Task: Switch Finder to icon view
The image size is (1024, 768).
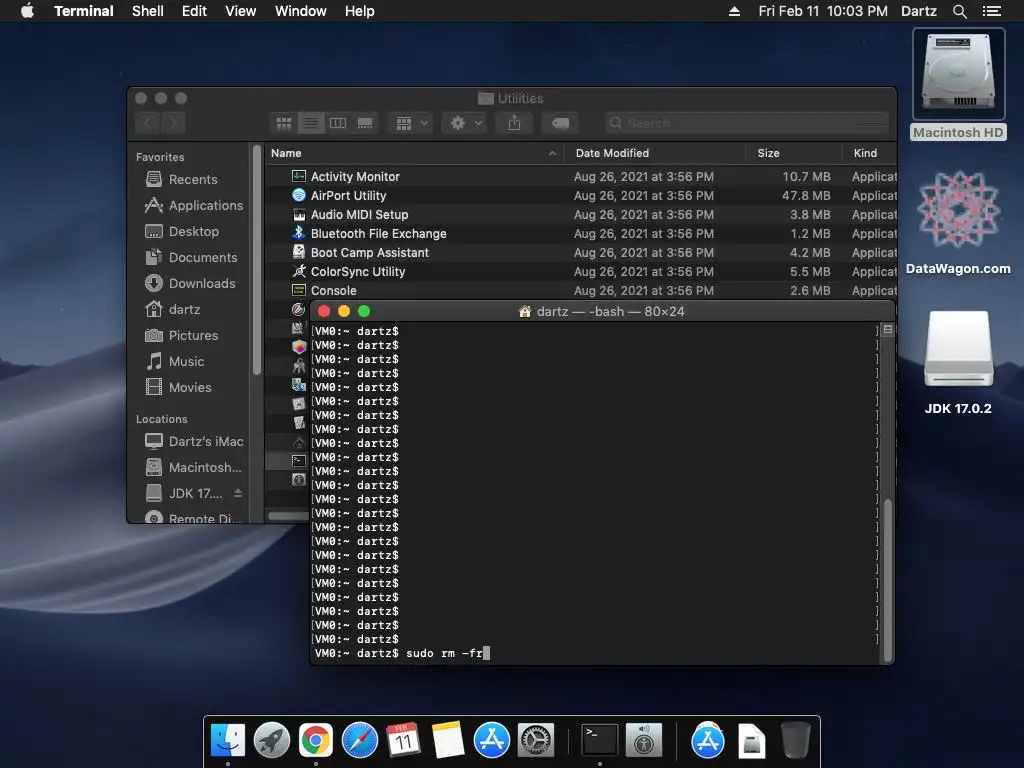Action: click(x=283, y=123)
